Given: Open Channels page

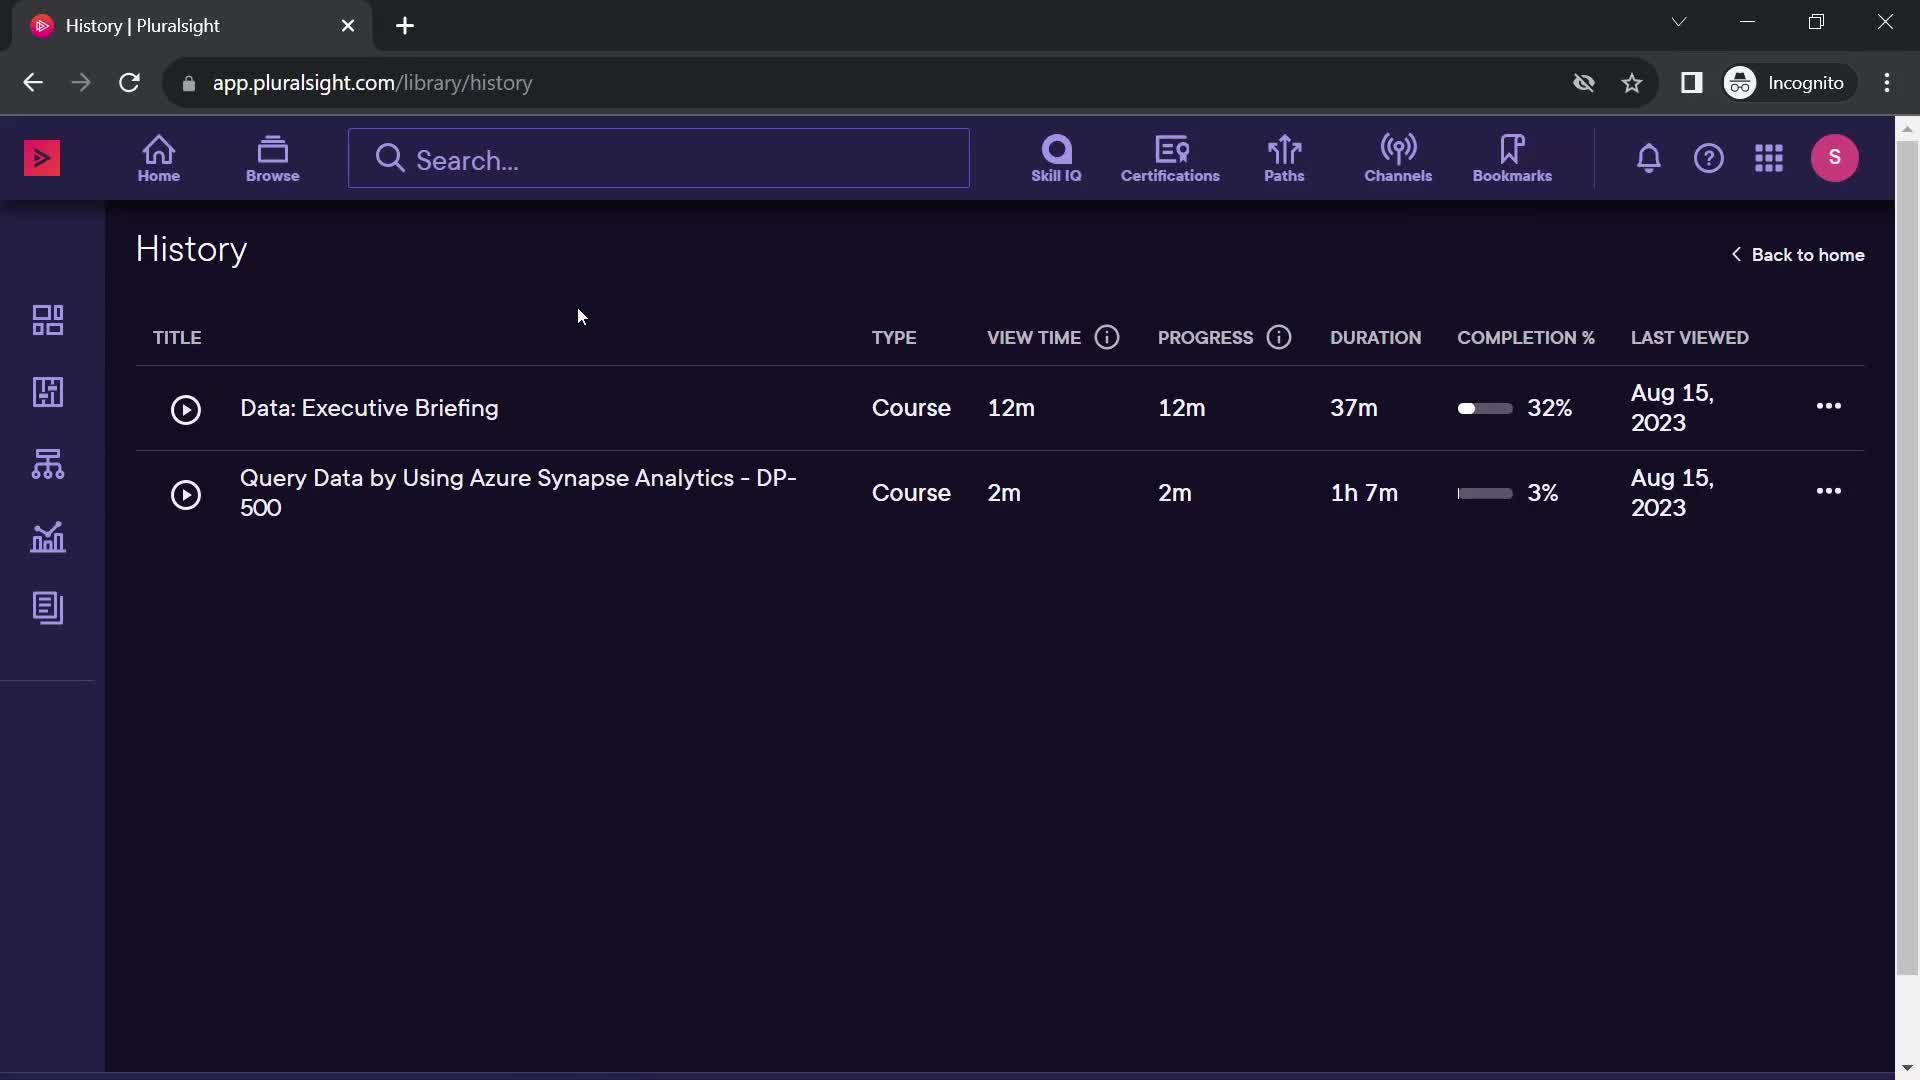Looking at the screenshot, I should [1398, 158].
